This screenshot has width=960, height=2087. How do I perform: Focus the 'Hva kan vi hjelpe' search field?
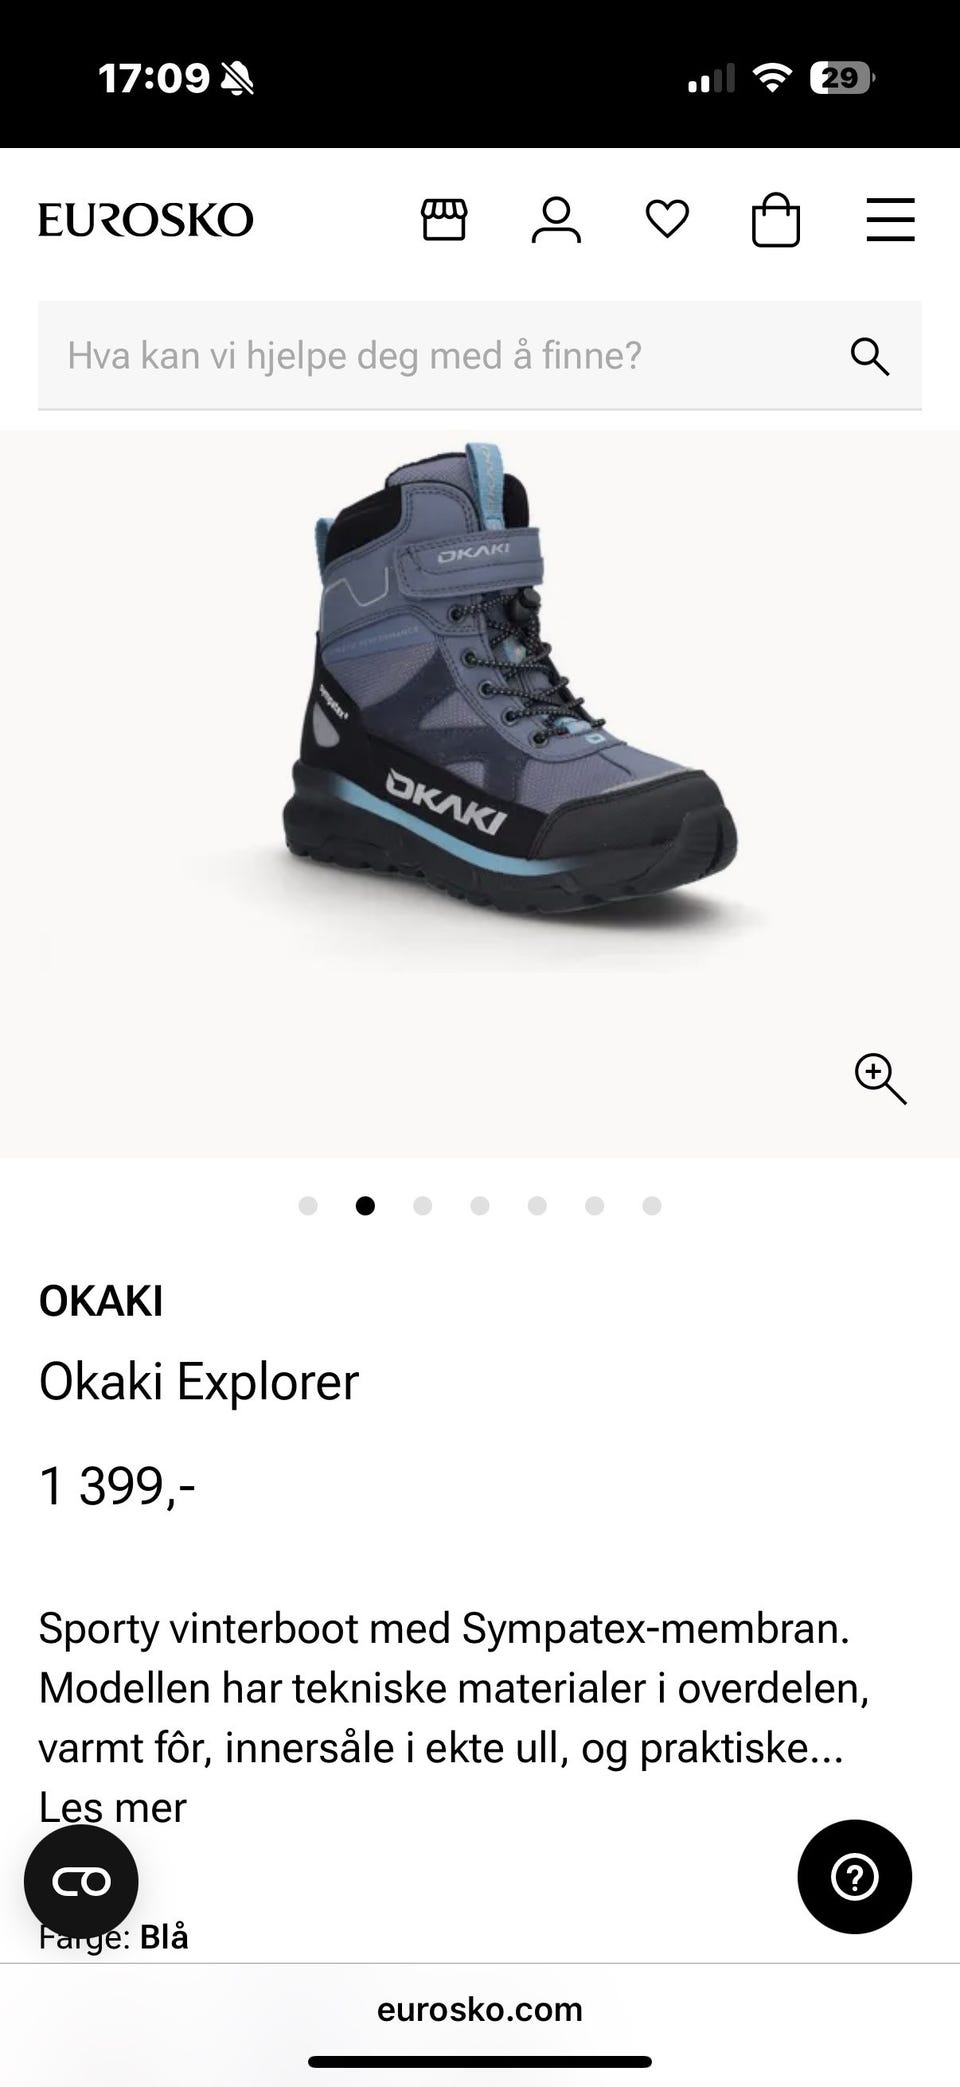click(480, 356)
